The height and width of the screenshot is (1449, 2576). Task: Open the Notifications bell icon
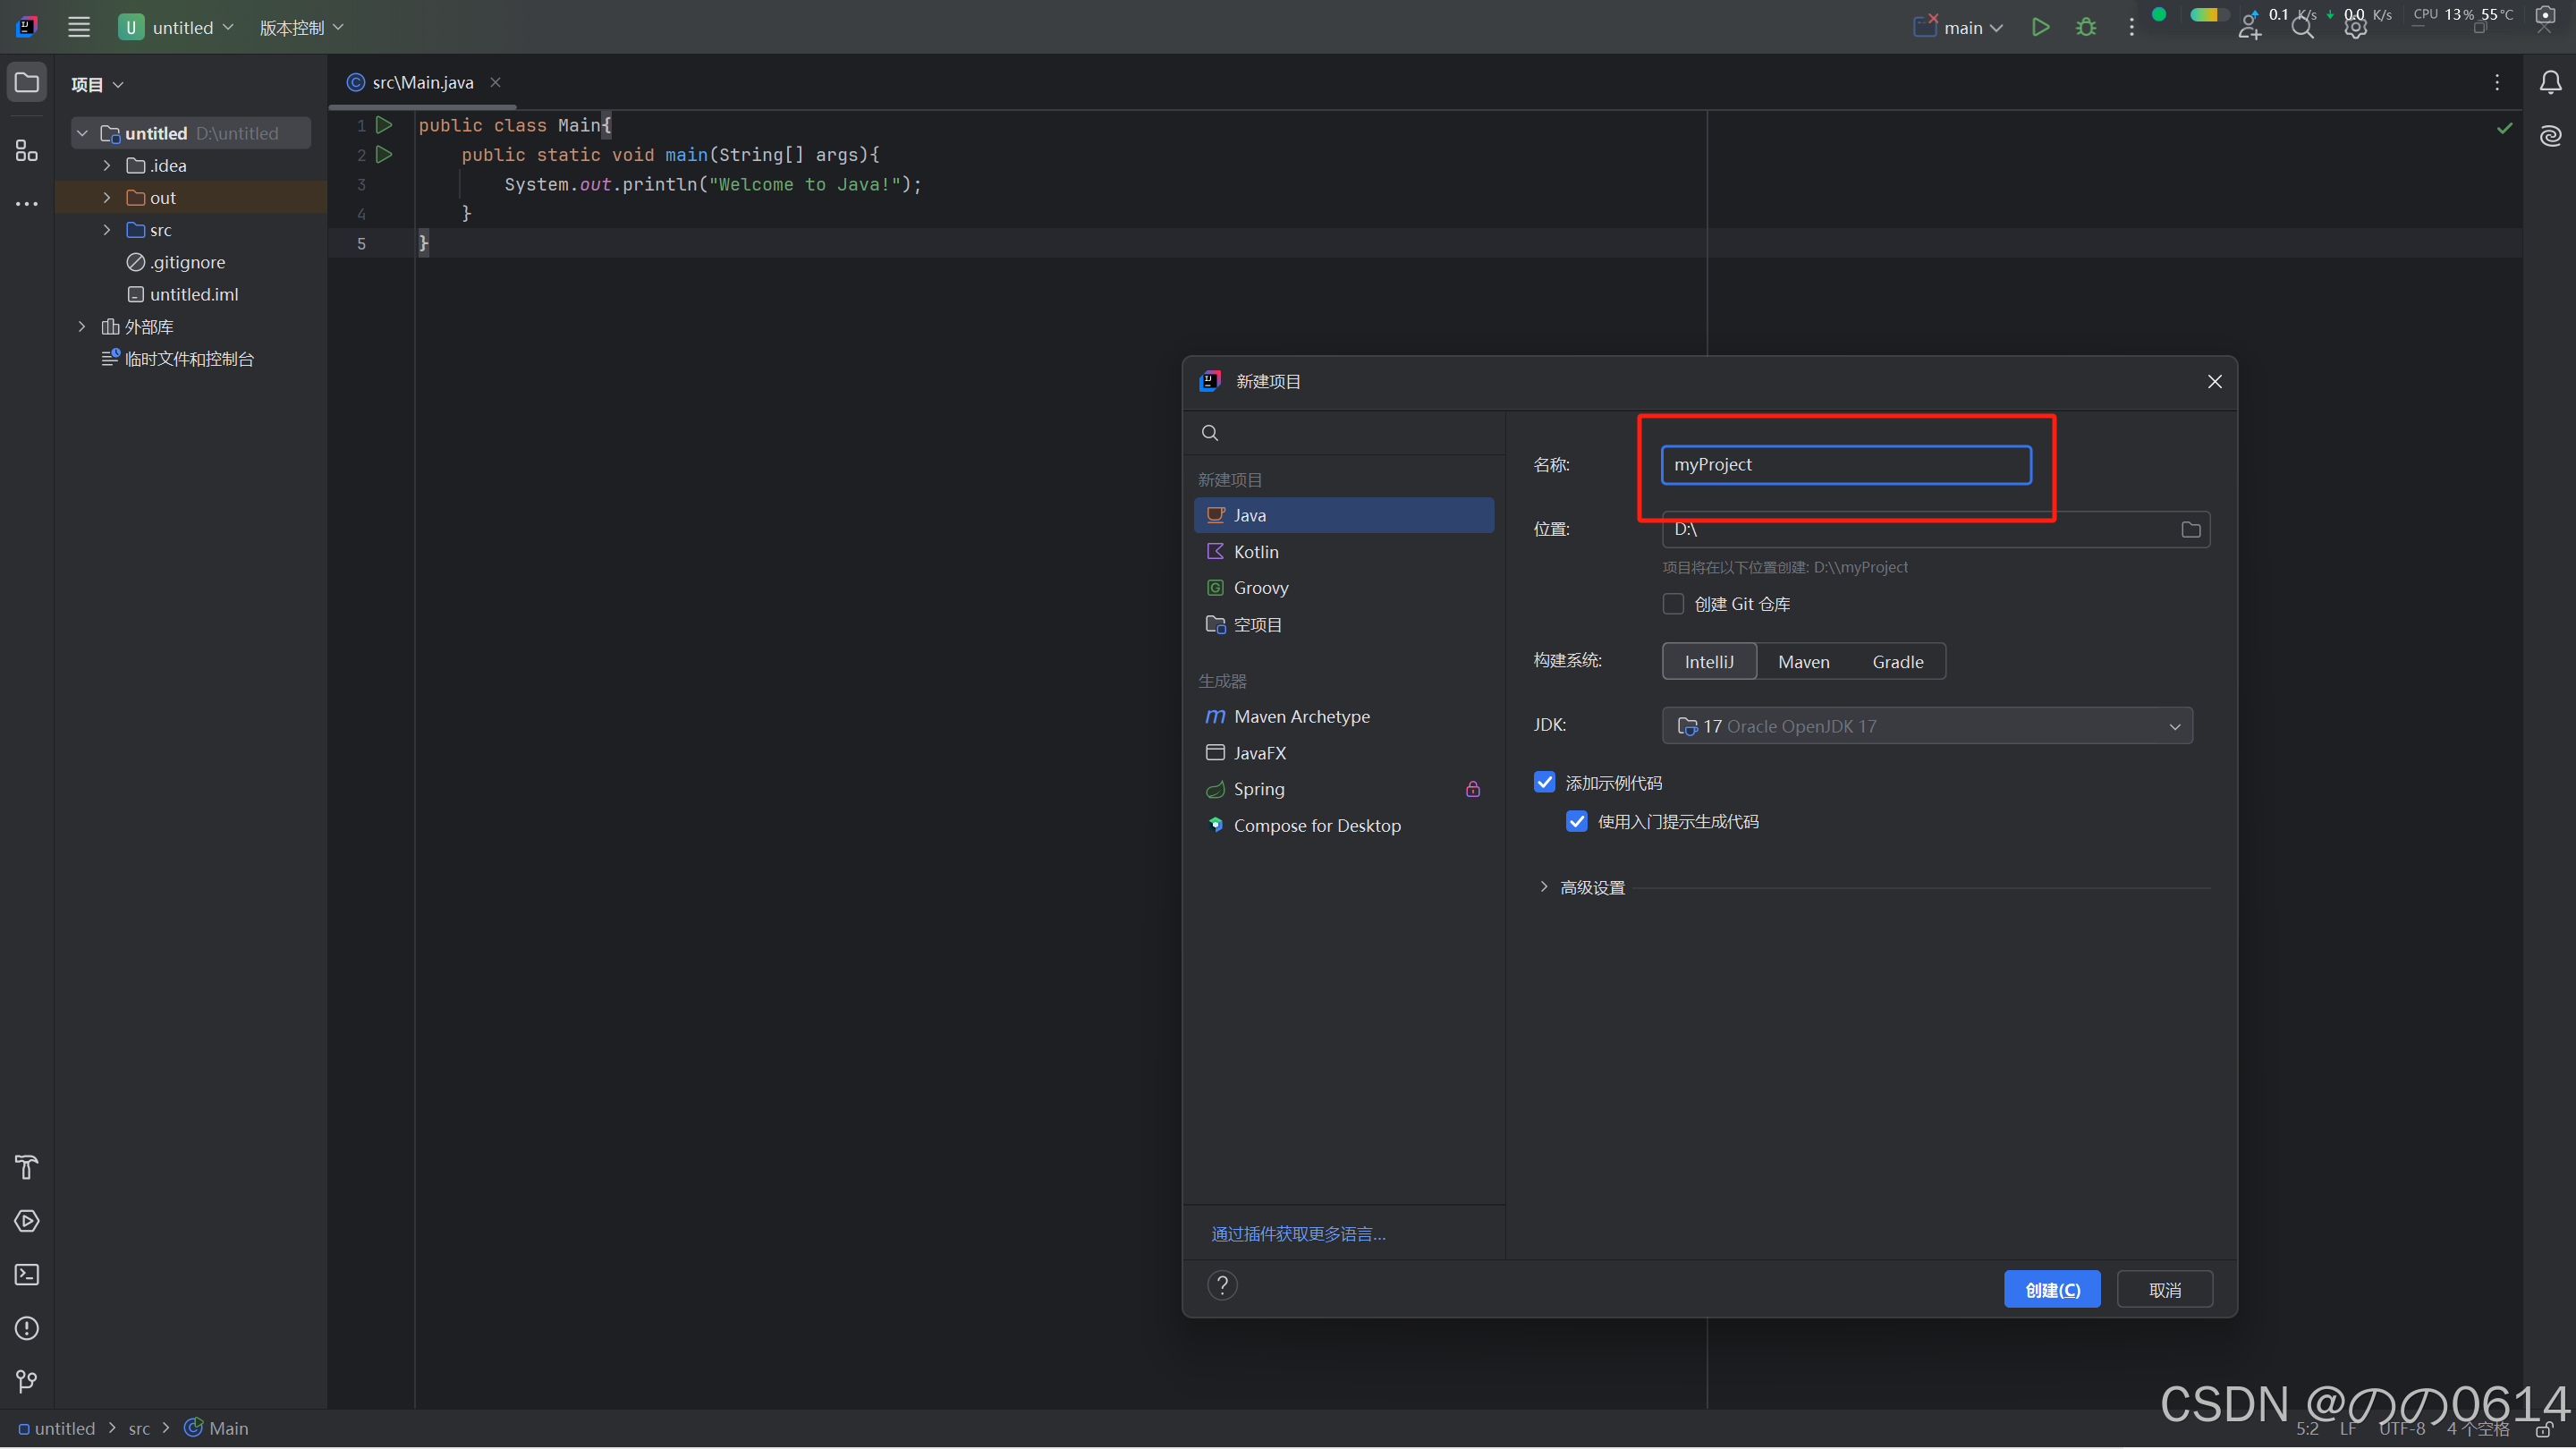point(2550,82)
